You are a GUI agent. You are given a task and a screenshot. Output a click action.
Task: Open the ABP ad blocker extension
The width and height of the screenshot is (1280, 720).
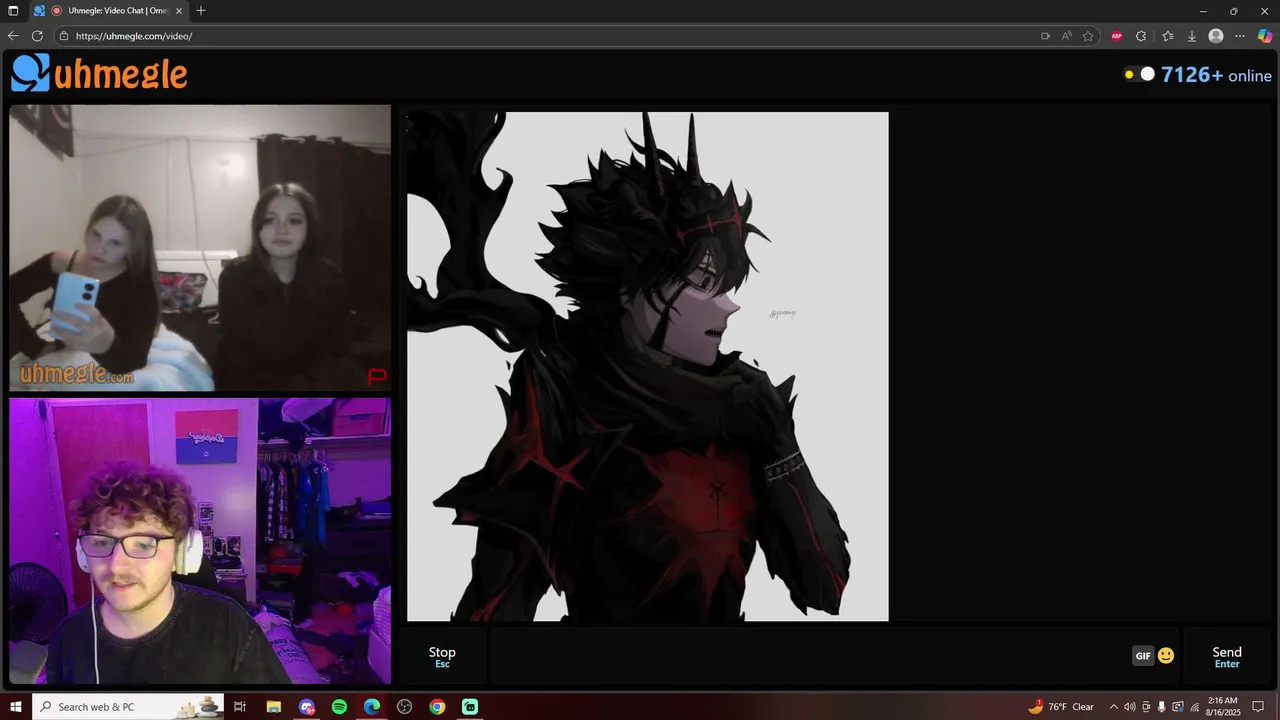click(x=1117, y=36)
